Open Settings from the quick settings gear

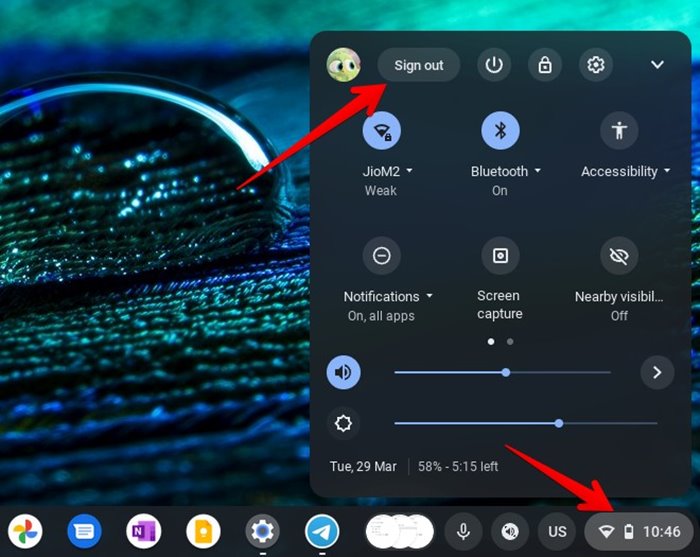click(x=596, y=65)
